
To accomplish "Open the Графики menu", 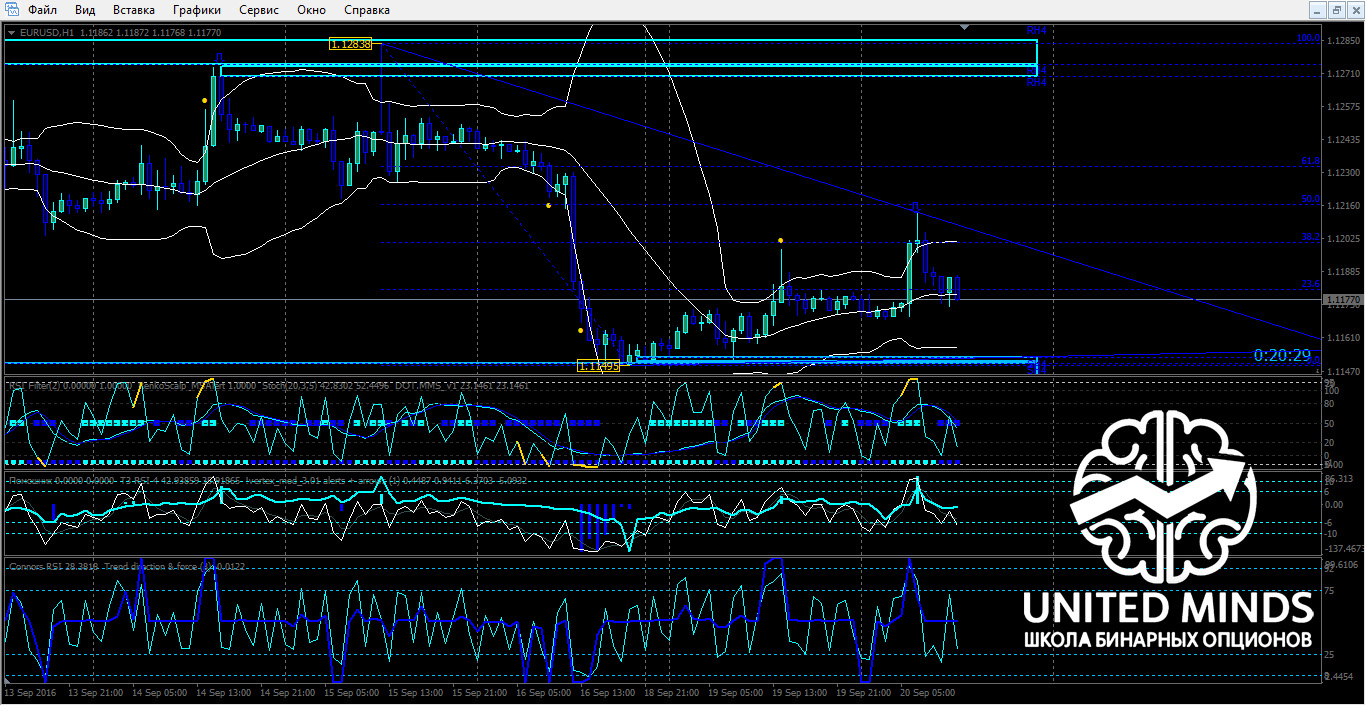I will 197,10.
